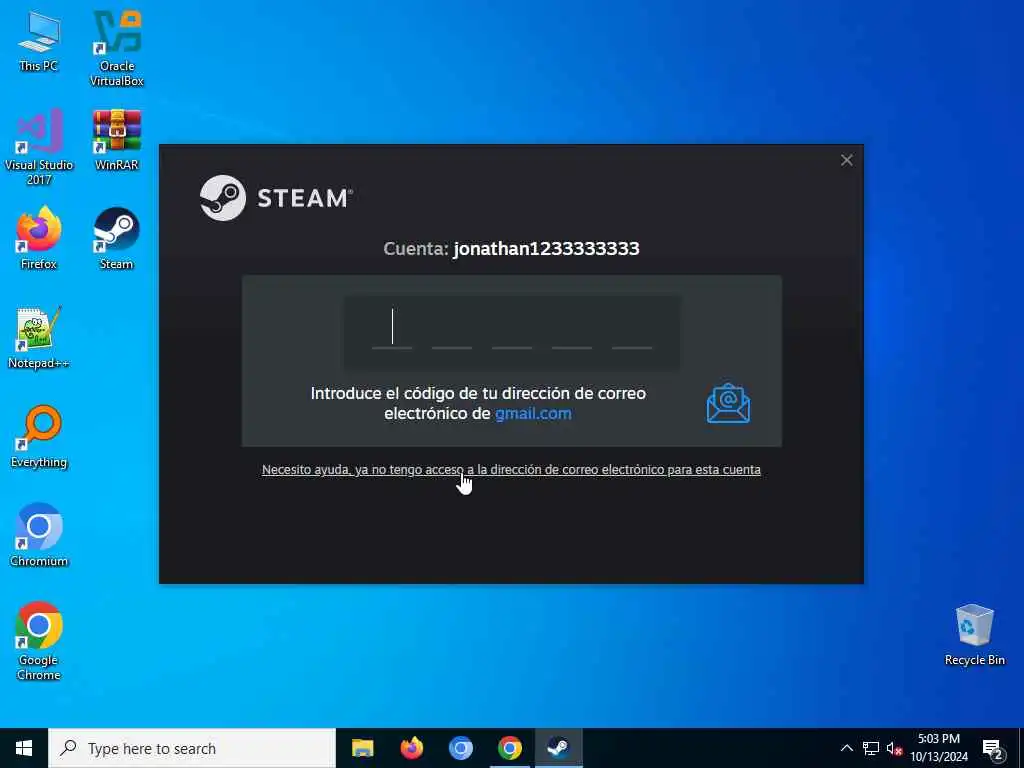1024x768 pixels.
Task: Open Action Center notifications
Action: coord(993,748)
